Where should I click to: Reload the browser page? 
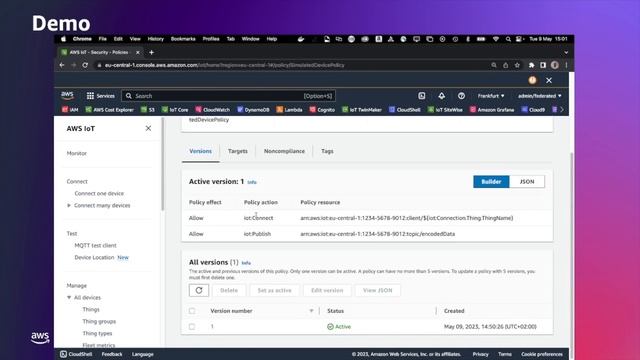[85, 65]
